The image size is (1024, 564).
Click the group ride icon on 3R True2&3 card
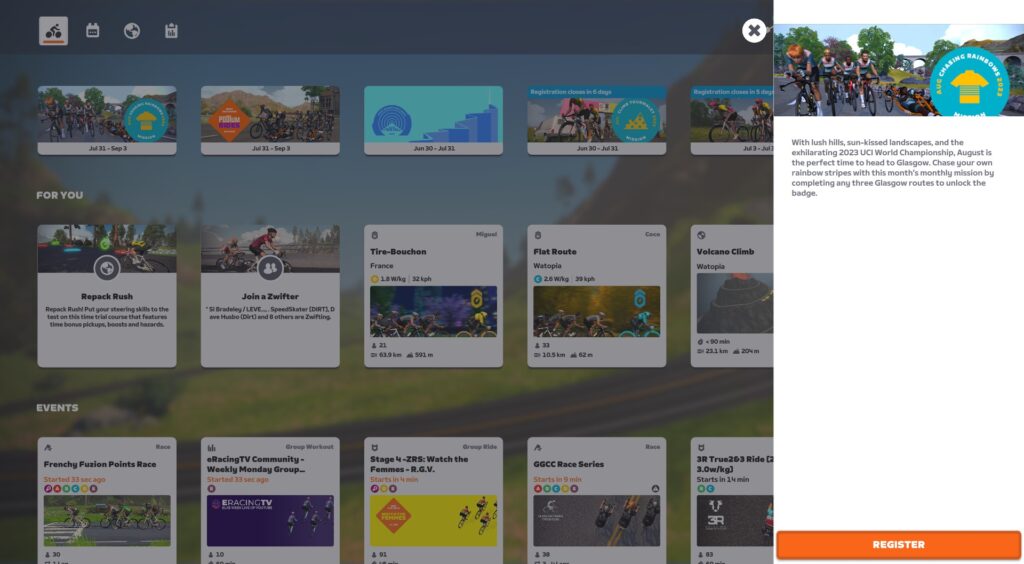pos(701,448)
